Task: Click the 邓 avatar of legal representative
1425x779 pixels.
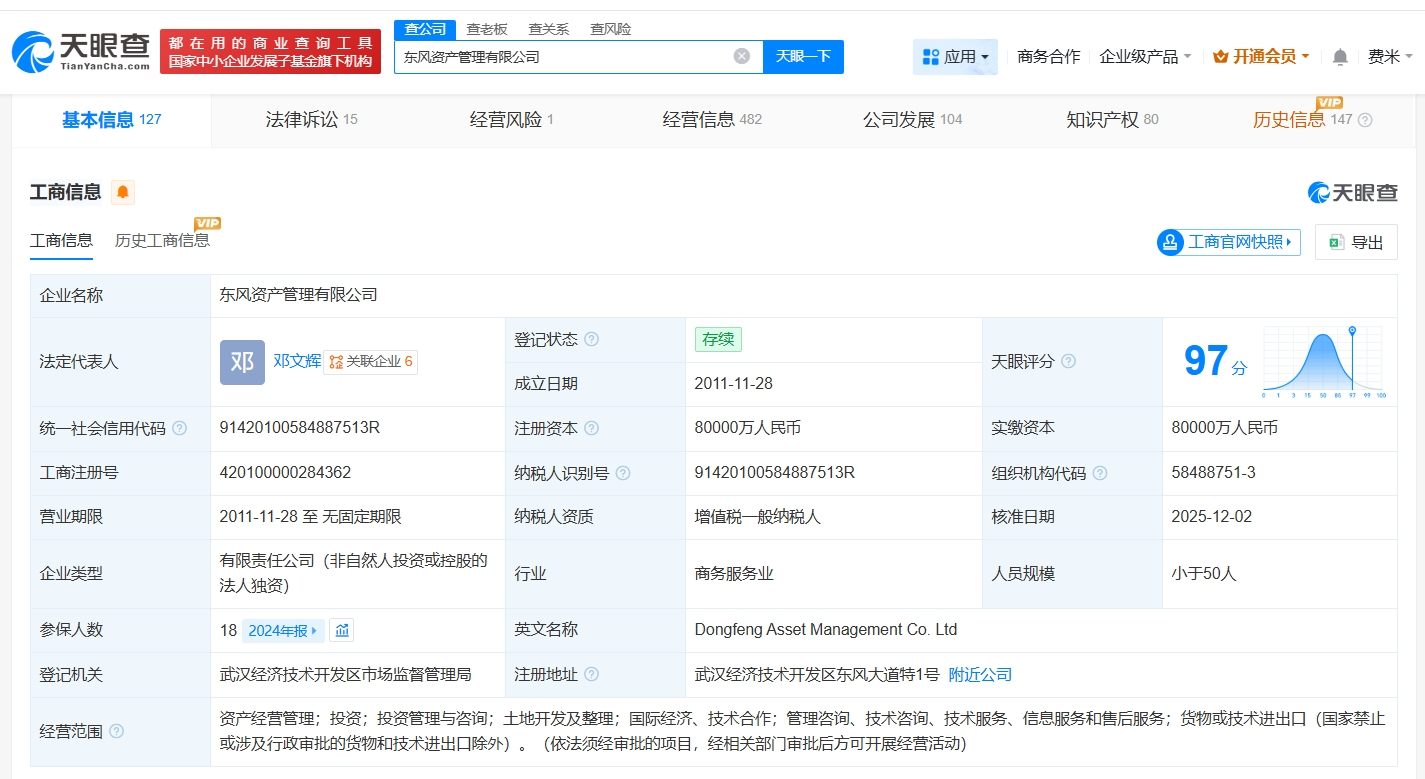Action: (x=242, y=362)
